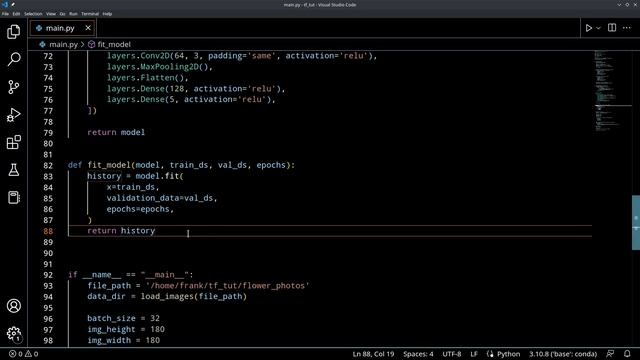
Task: Click 'img_height = 180' line
Action: 126,329
